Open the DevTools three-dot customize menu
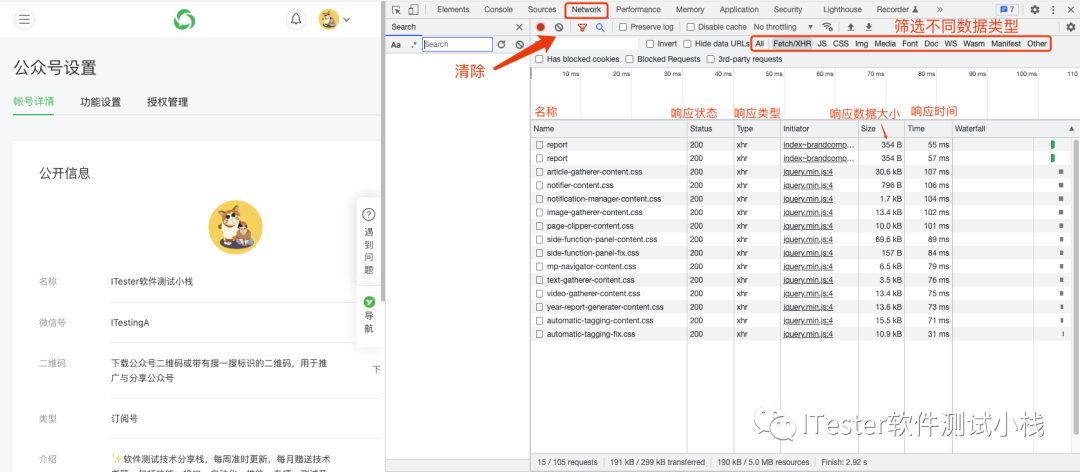This screenshot has width=1080, height=472. point(1053,10)
